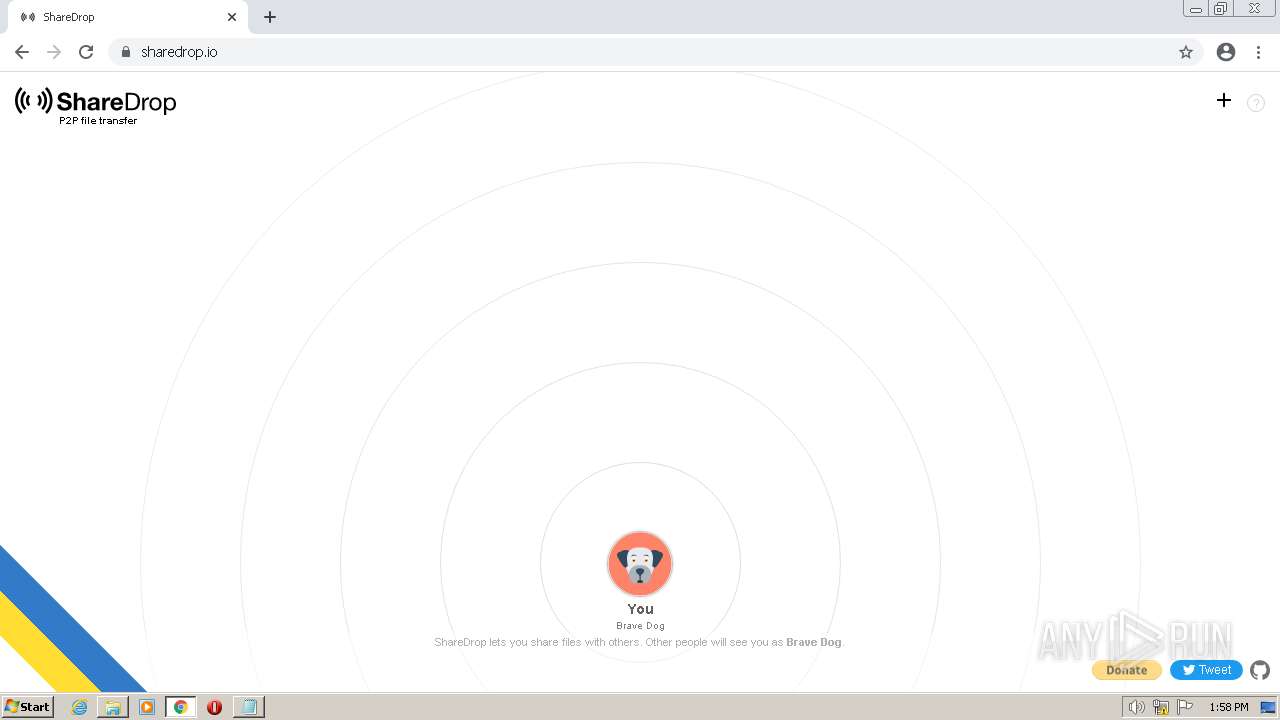The width and height of the screenshot is (1280, 720).
Task: Click the show desktop icon
Action: point(1268,707)
